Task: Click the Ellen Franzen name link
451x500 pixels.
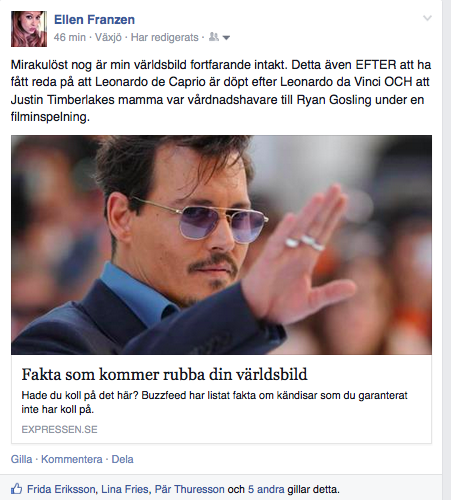Action: click(x=94, y=20)
